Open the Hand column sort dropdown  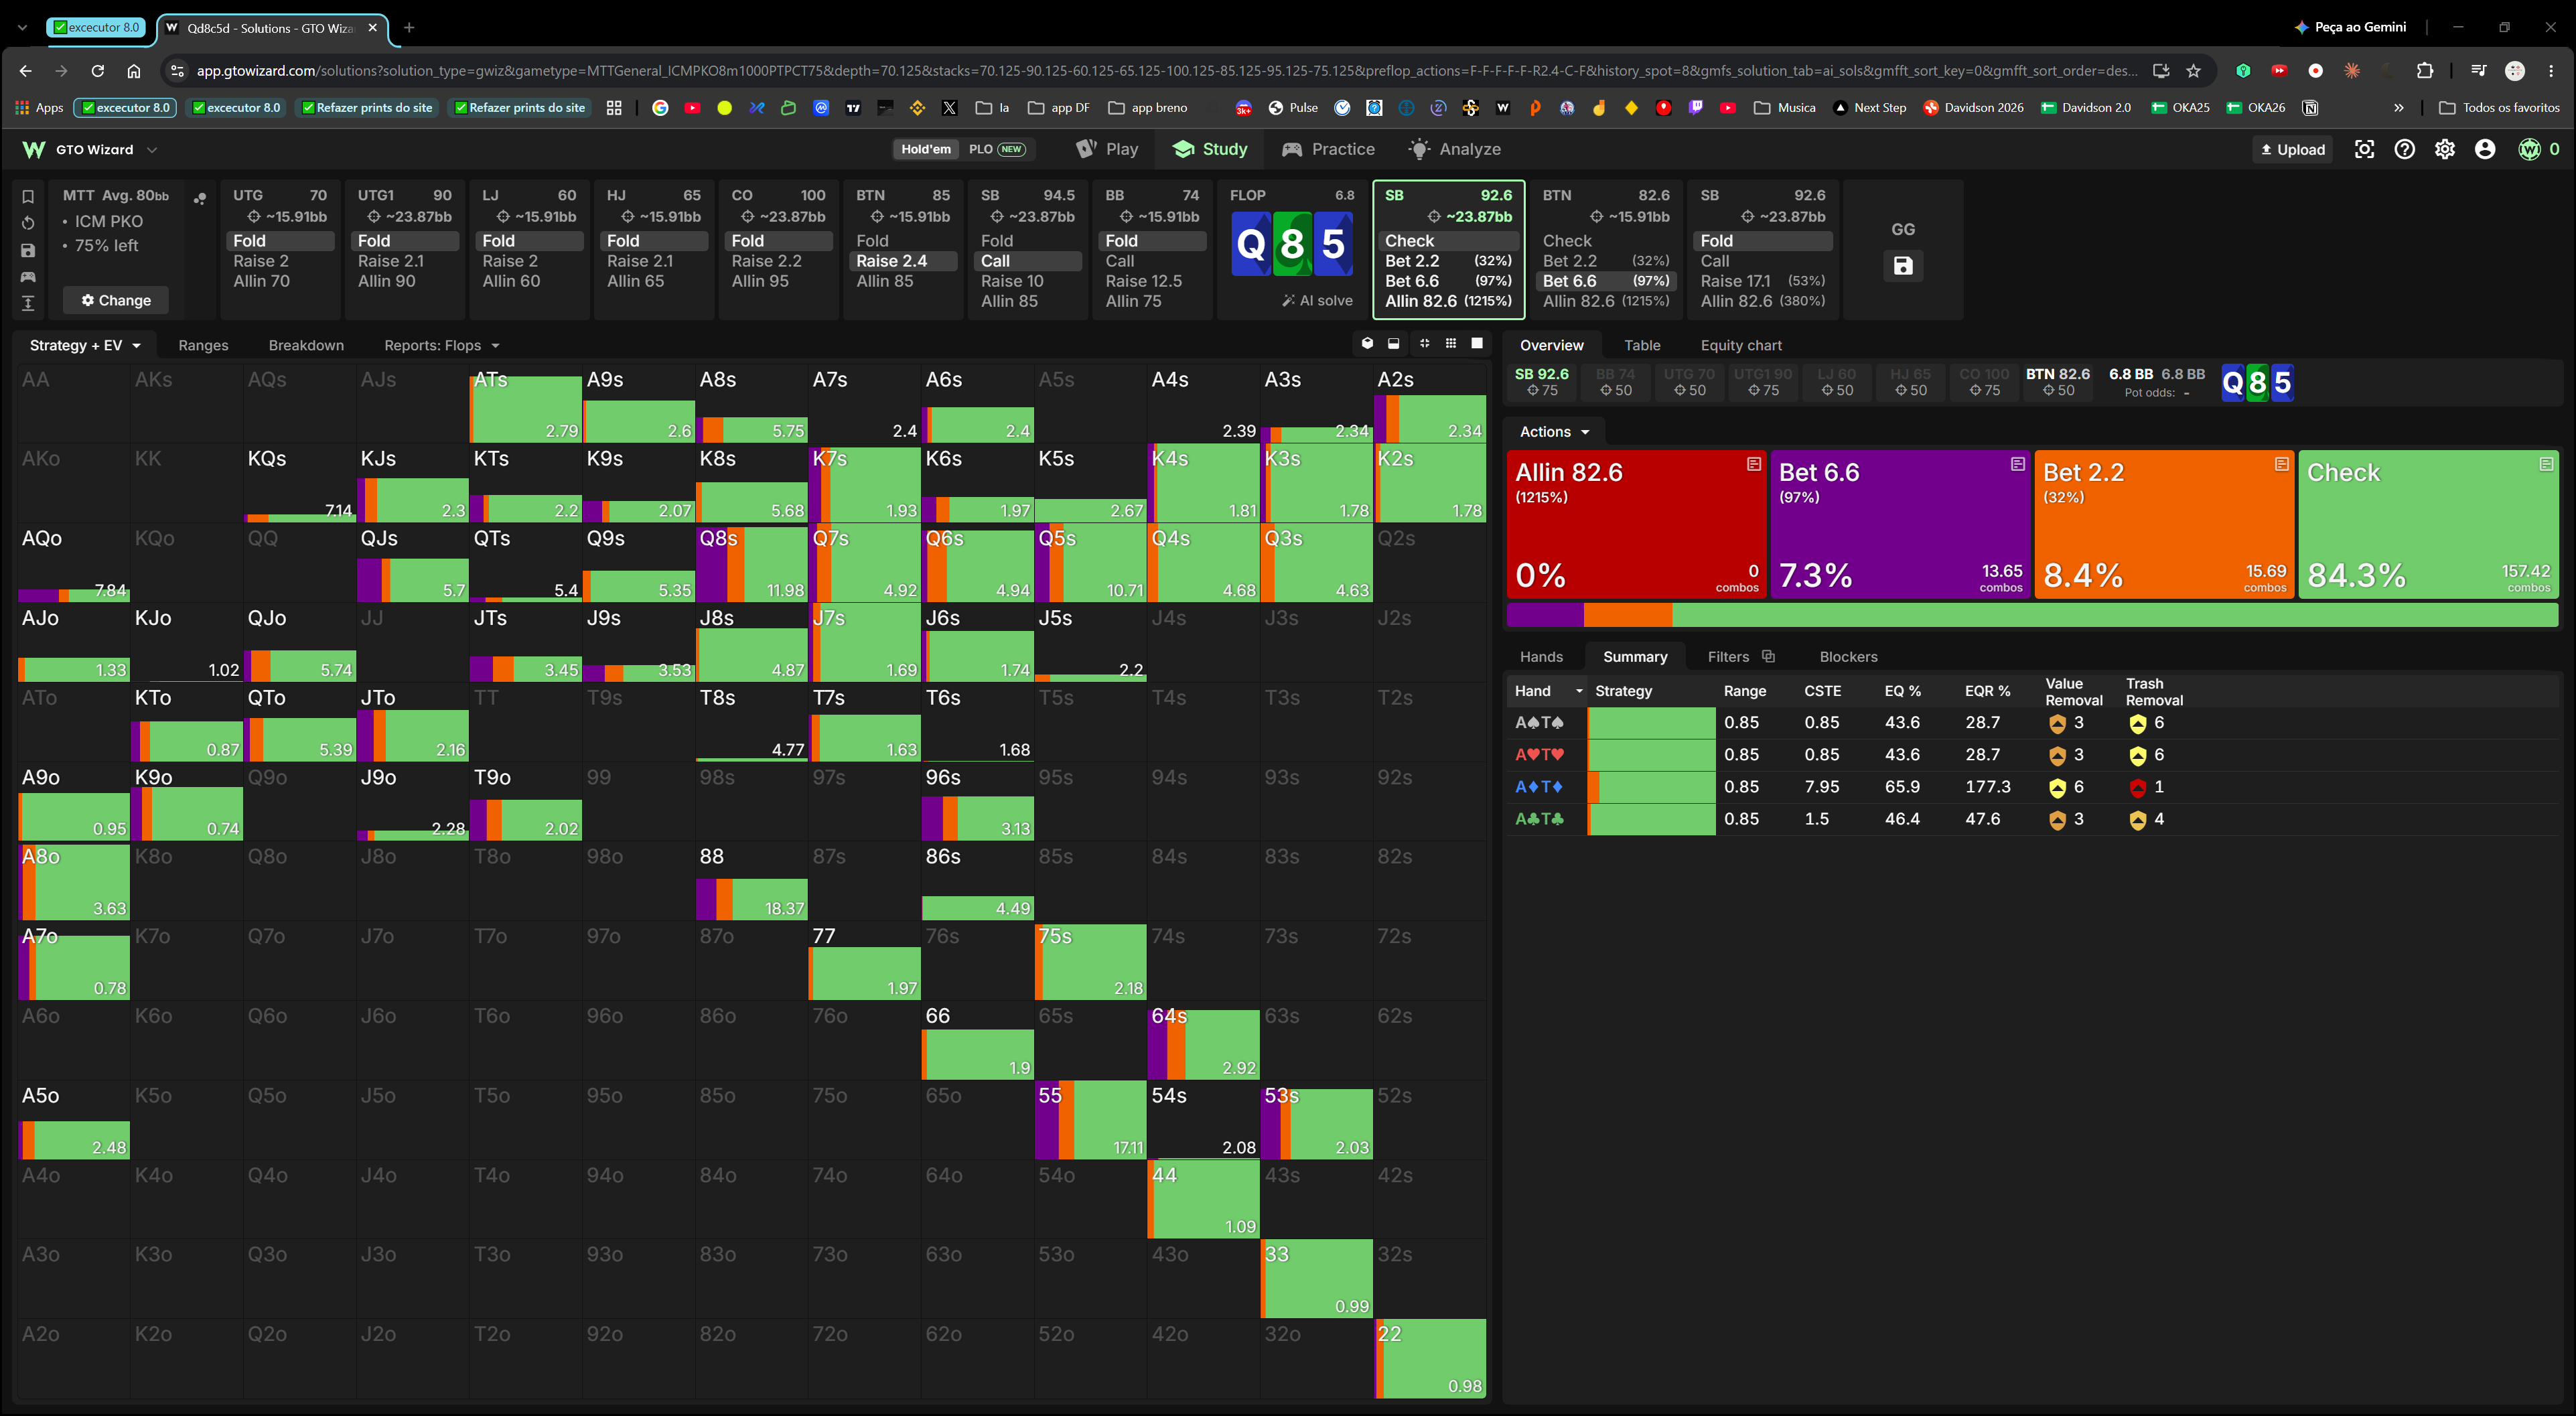tap(1580, 691)
